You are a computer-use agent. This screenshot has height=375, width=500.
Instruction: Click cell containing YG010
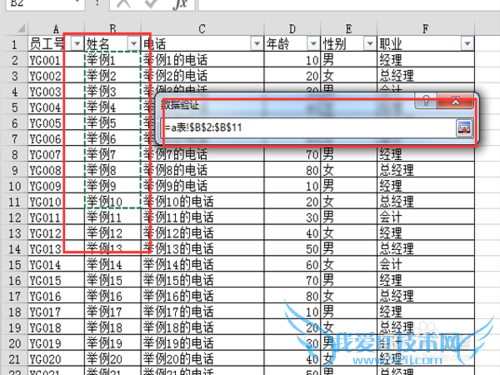56,202
